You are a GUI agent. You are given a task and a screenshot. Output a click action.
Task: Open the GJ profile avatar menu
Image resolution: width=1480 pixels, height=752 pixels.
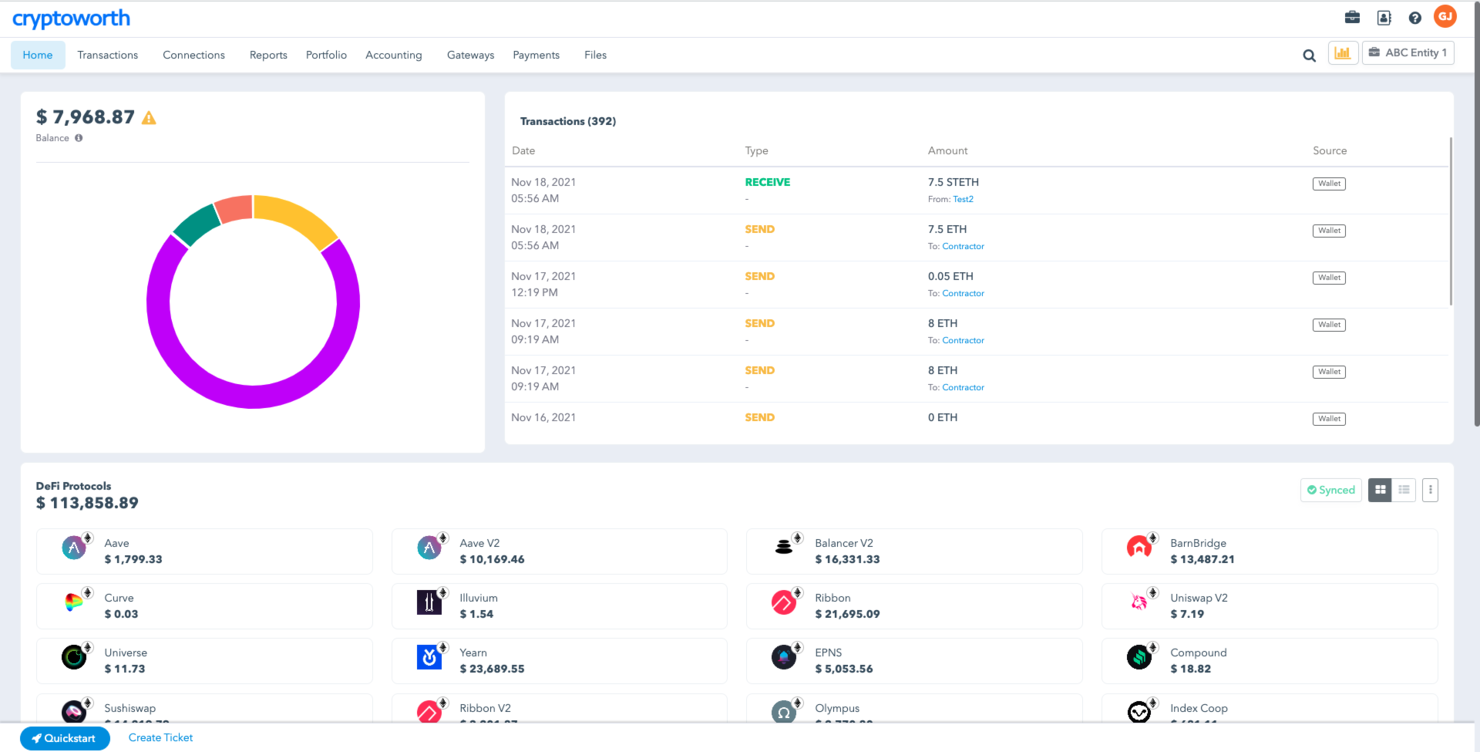coord(1444,17)
